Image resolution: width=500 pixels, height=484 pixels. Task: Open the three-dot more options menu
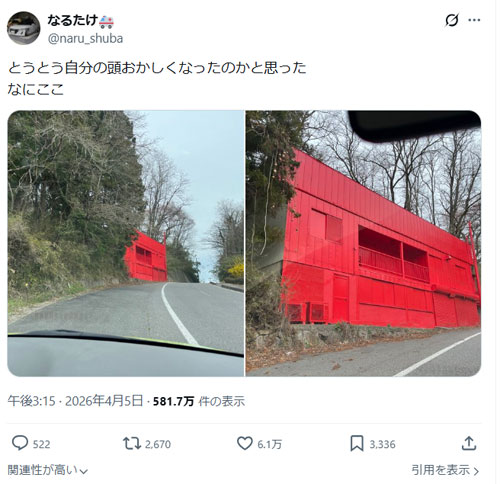tap(474, 20)
